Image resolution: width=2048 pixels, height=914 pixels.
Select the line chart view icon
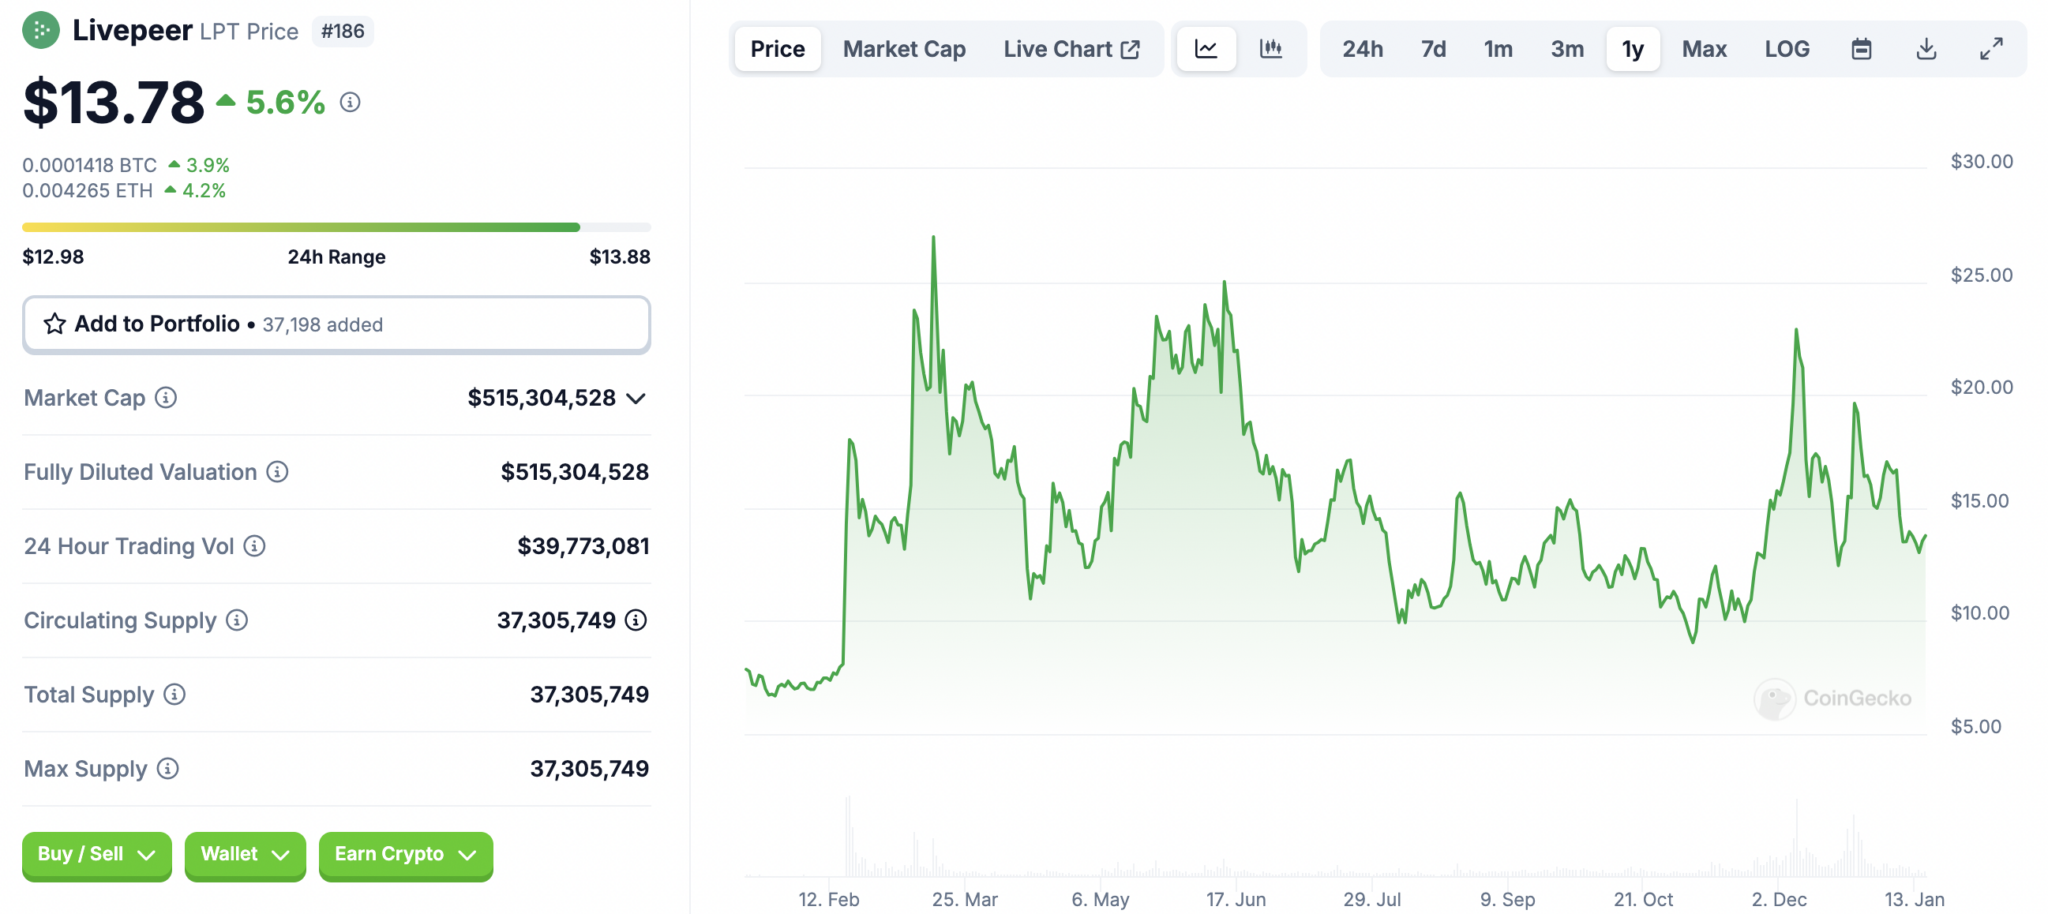pos(1205,48)
